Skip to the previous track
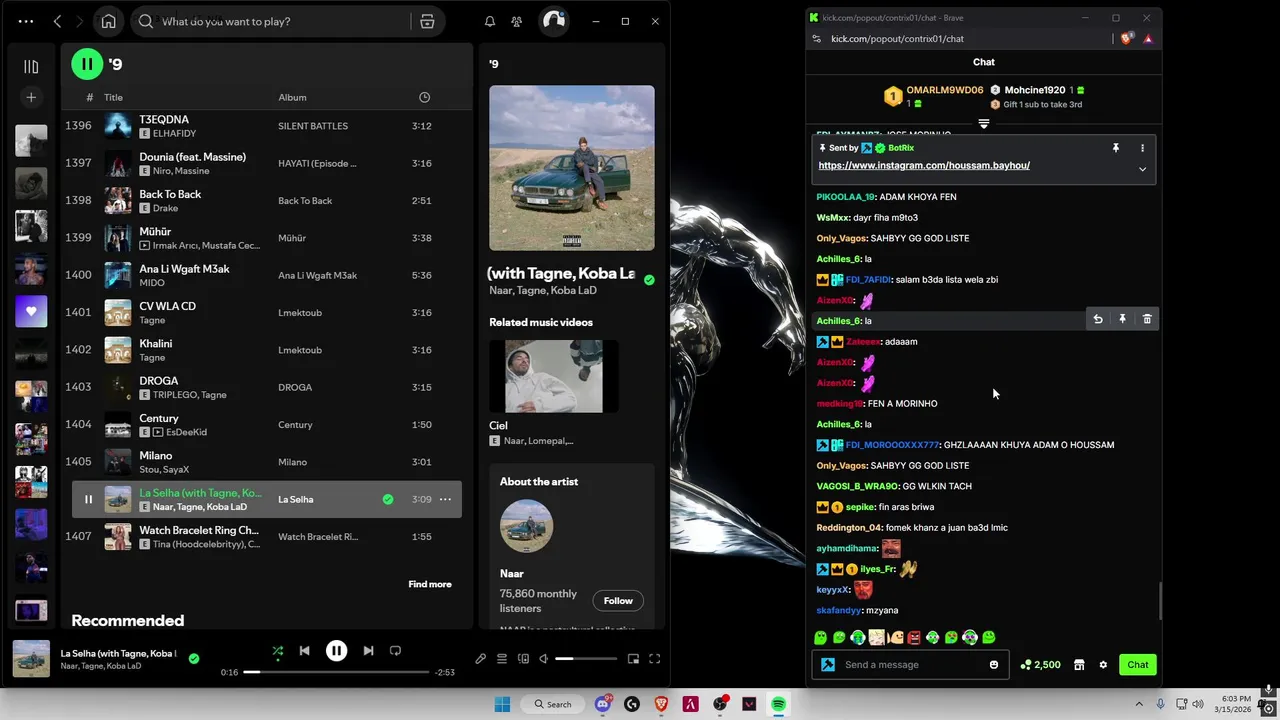 pos(304,651)
